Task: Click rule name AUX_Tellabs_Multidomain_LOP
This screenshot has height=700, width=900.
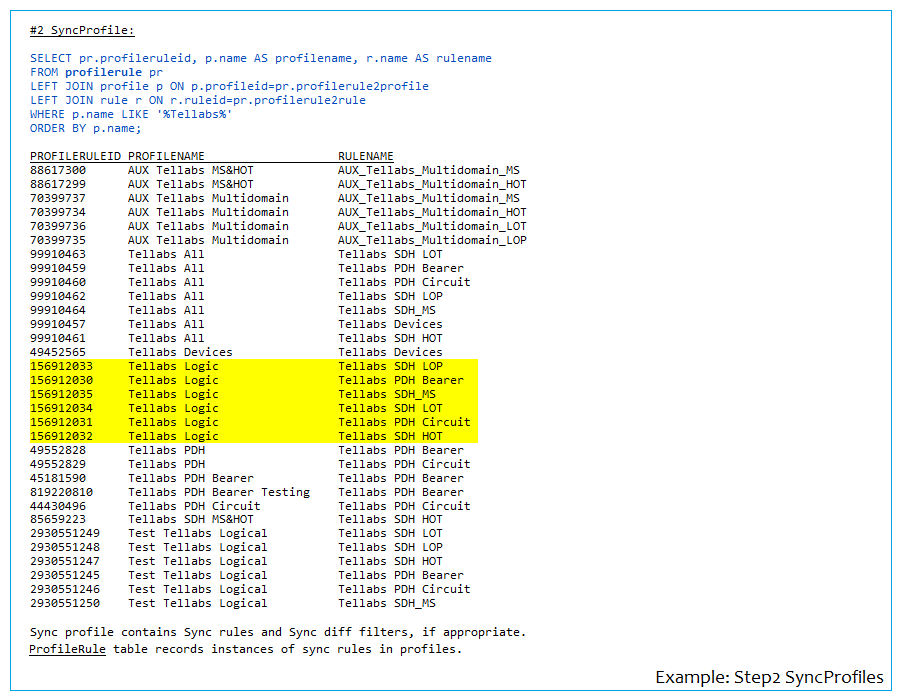Action: (432, 240)
